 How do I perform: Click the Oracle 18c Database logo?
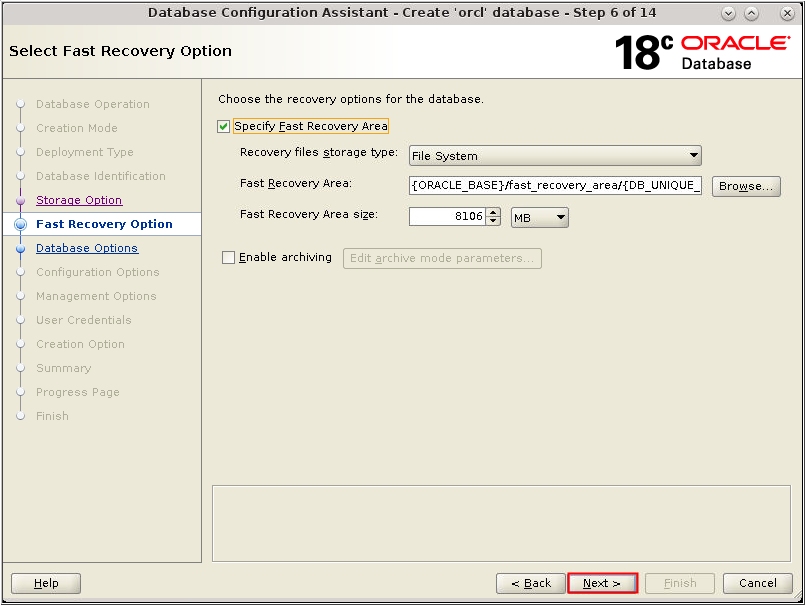click(x=702, y=52)
